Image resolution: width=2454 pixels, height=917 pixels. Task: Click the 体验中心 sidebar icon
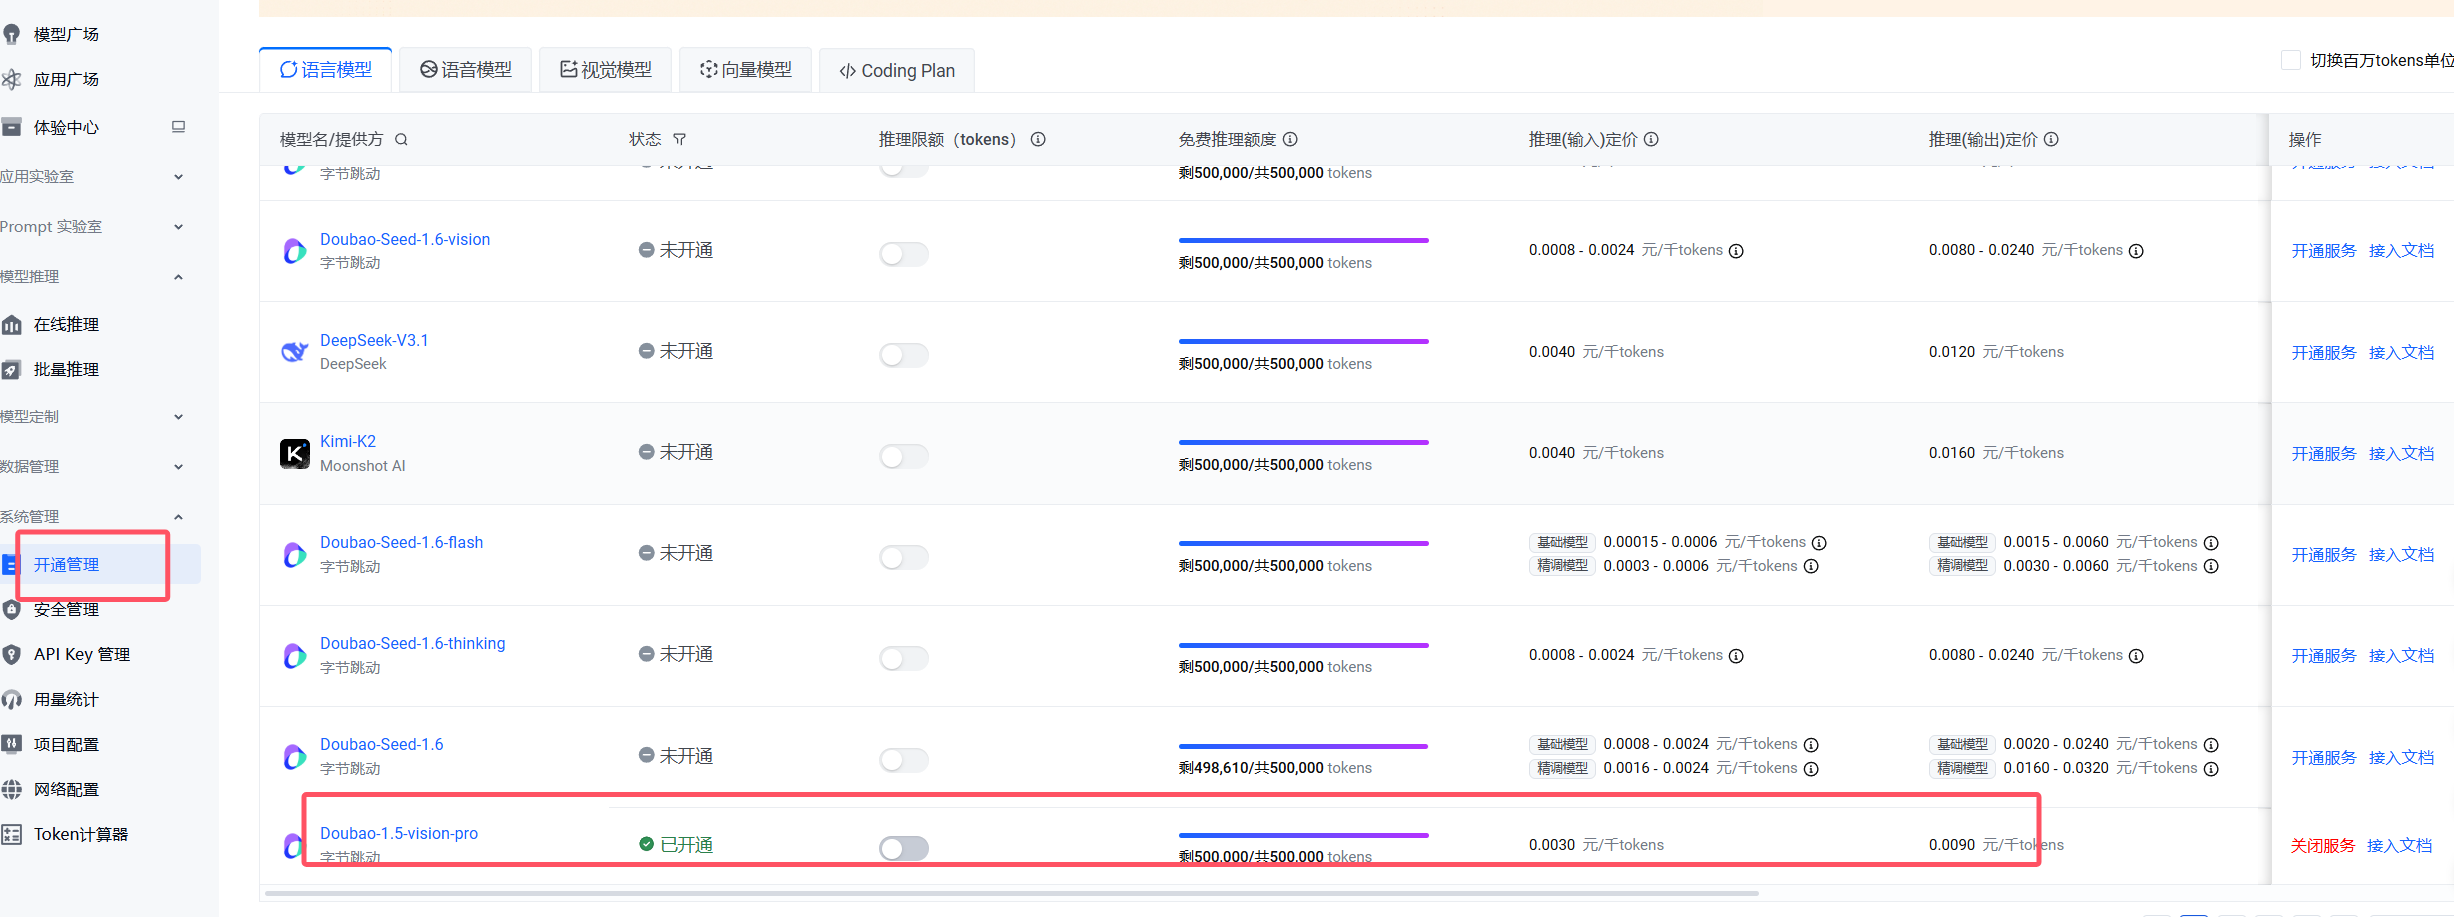12,128
